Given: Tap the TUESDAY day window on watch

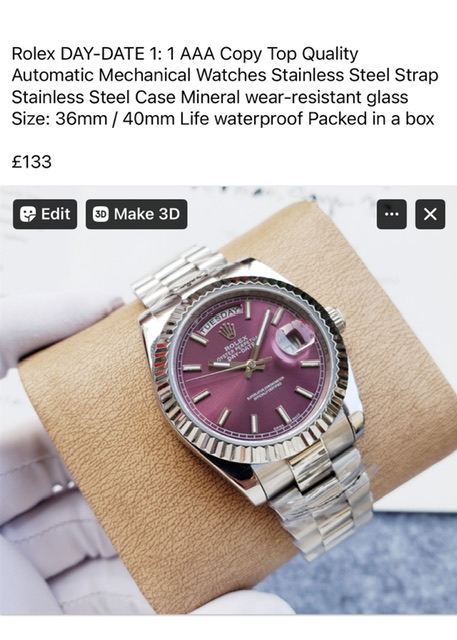Looking at the screenshot, I should point(220,320).
